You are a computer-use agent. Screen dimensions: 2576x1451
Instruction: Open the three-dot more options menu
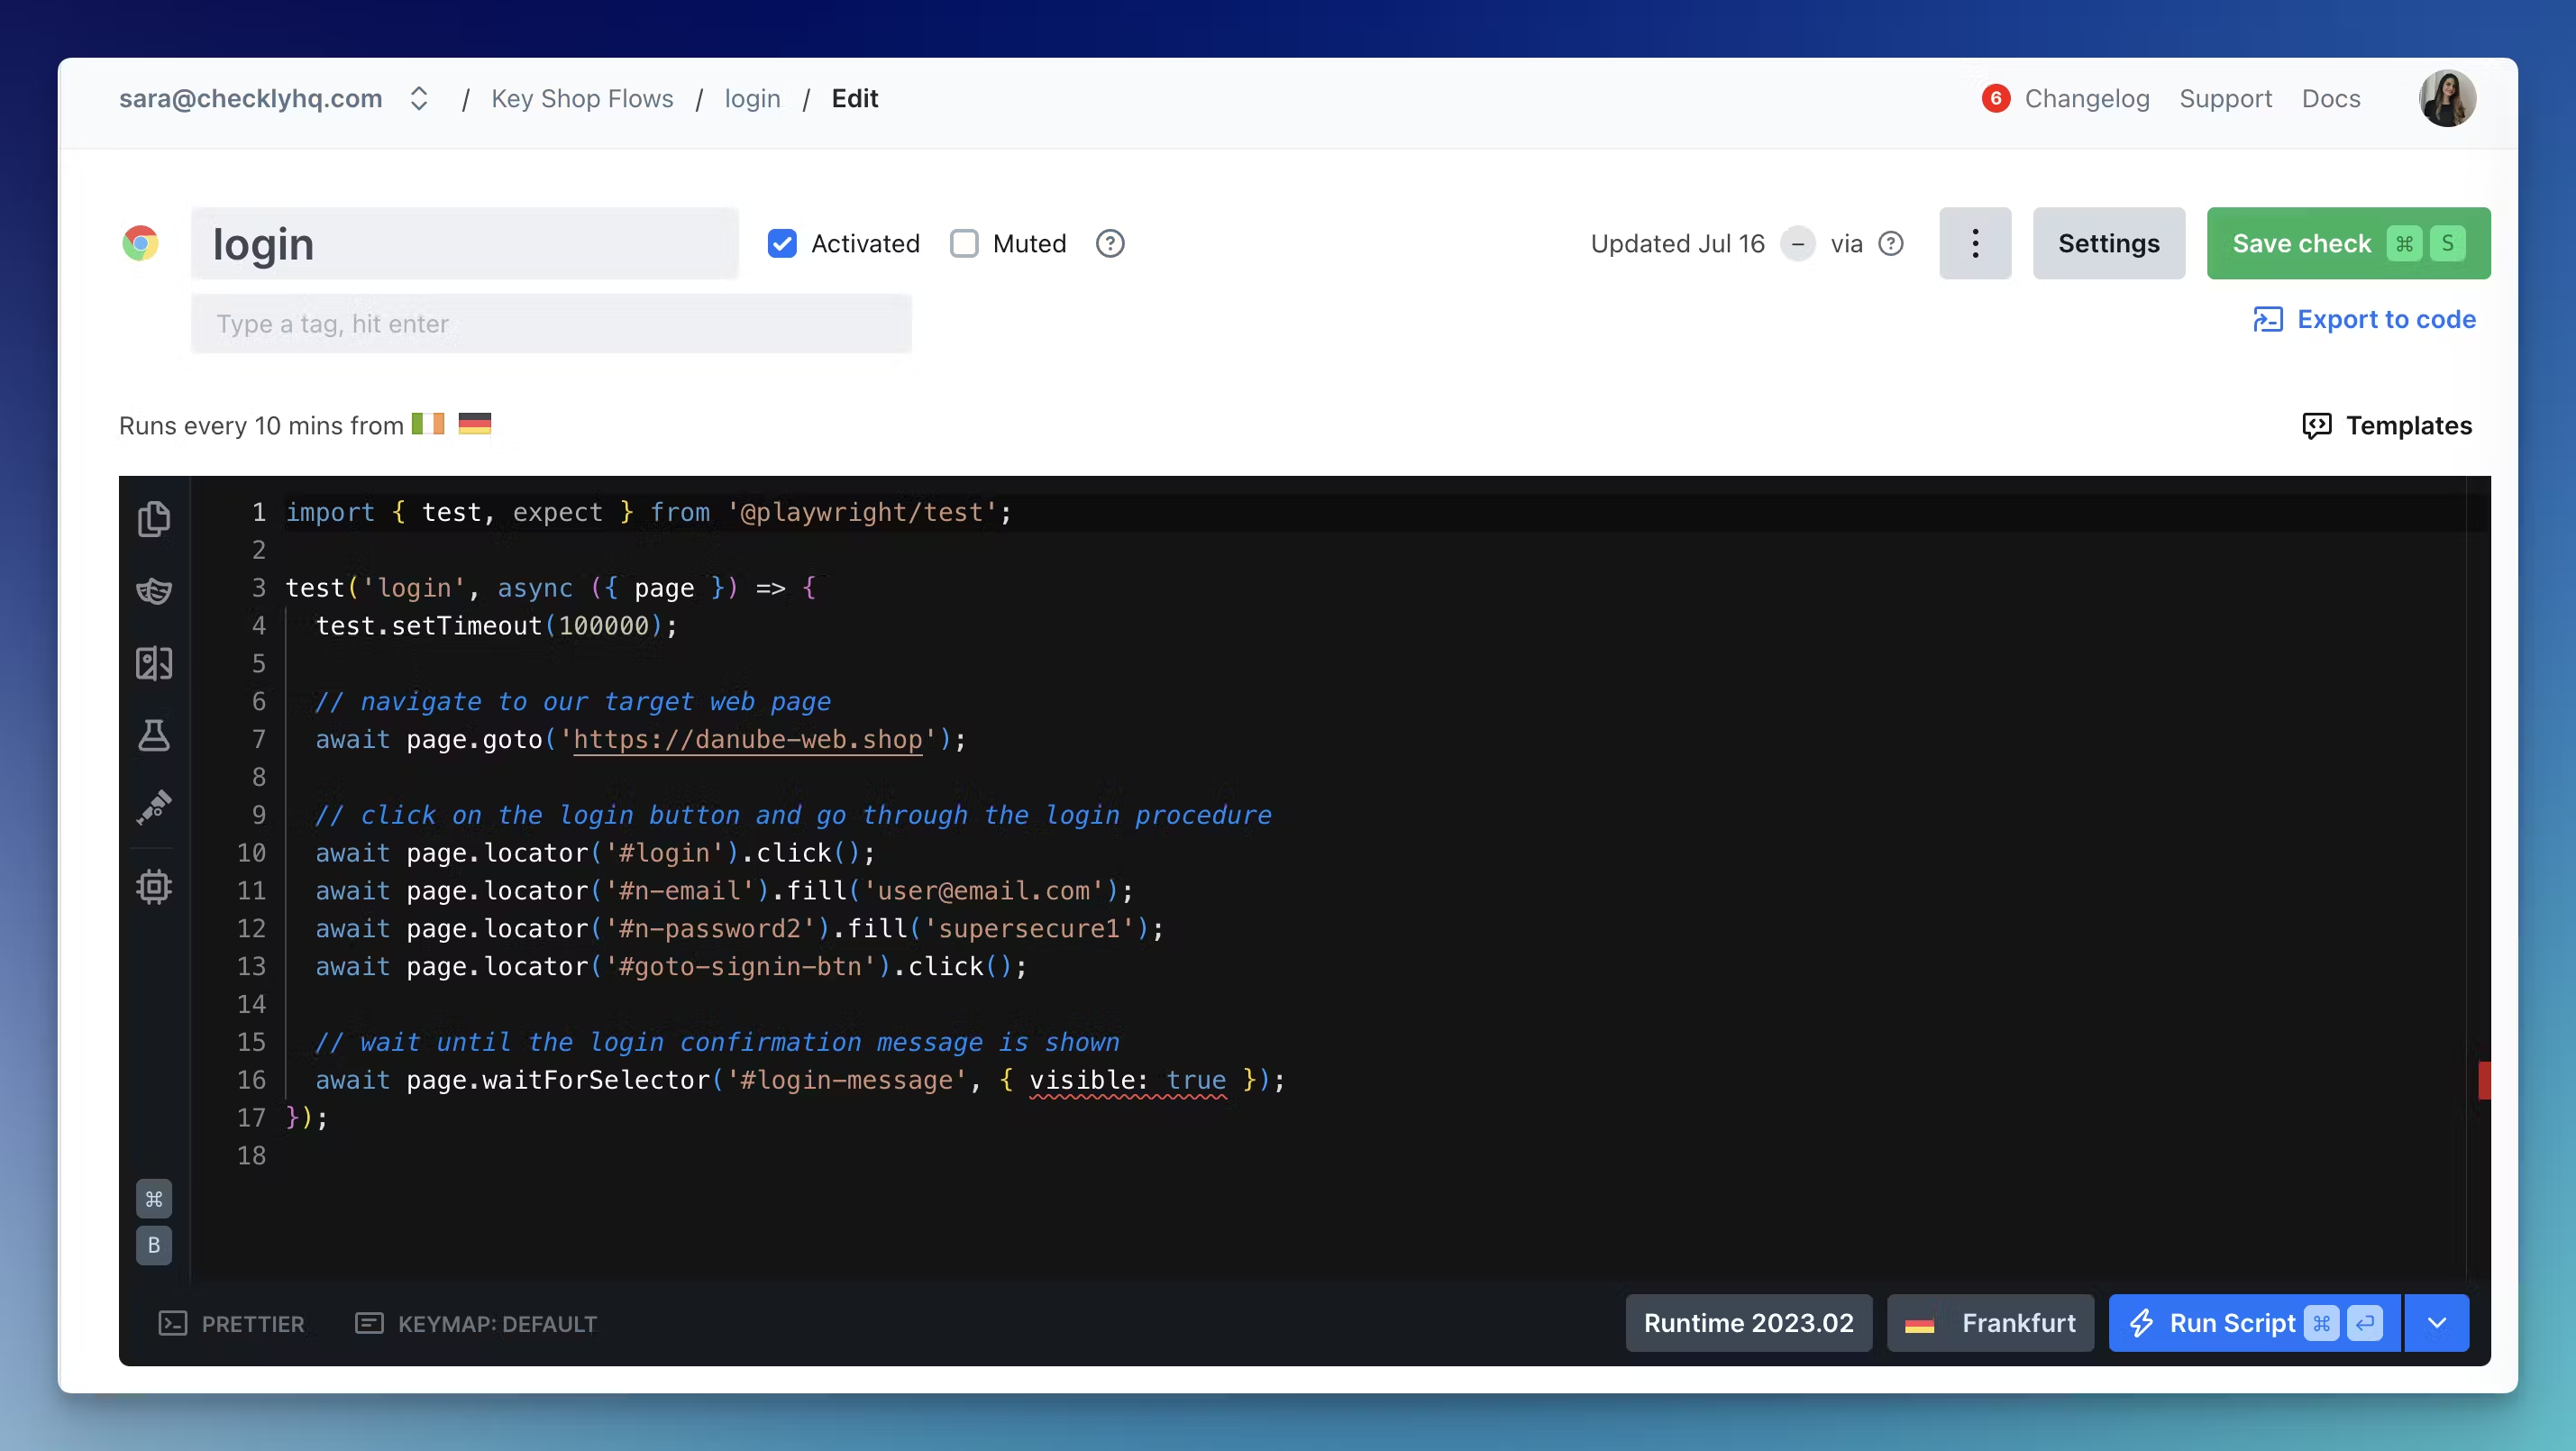[1974, 243]
